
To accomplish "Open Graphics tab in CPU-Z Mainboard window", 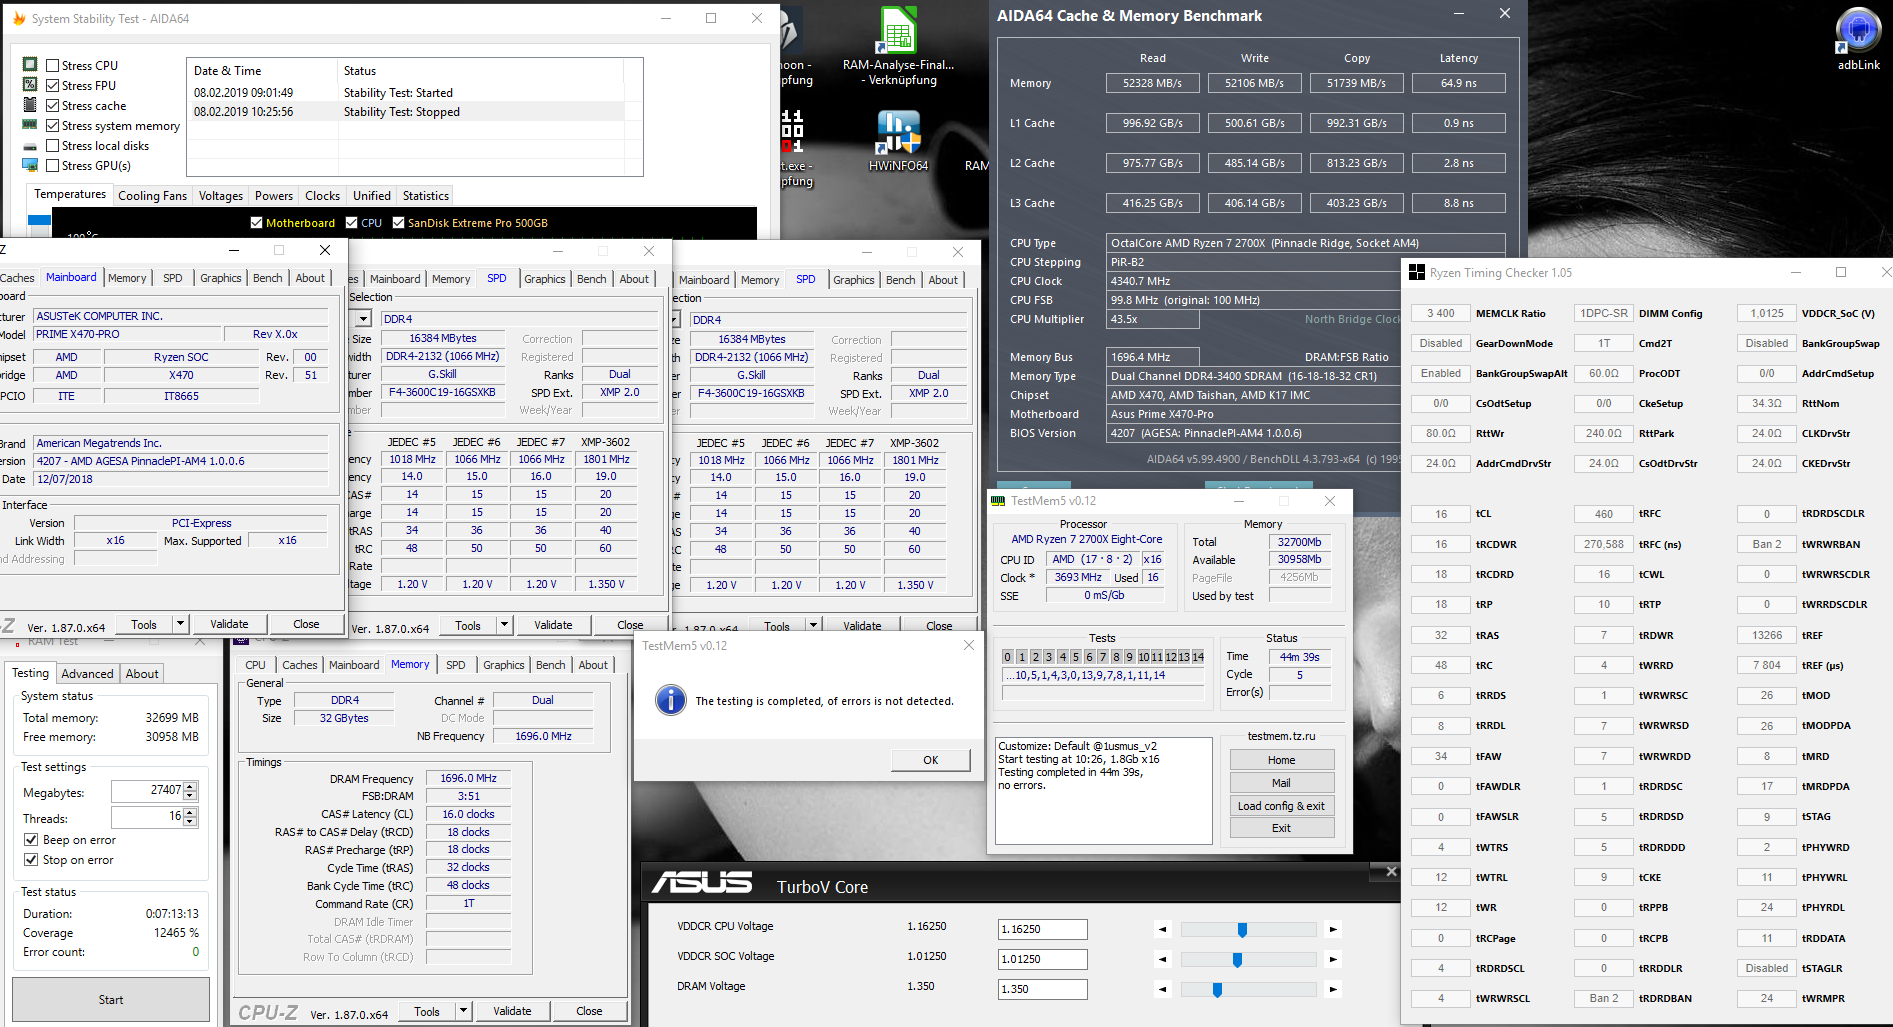I will click(221, 278).
